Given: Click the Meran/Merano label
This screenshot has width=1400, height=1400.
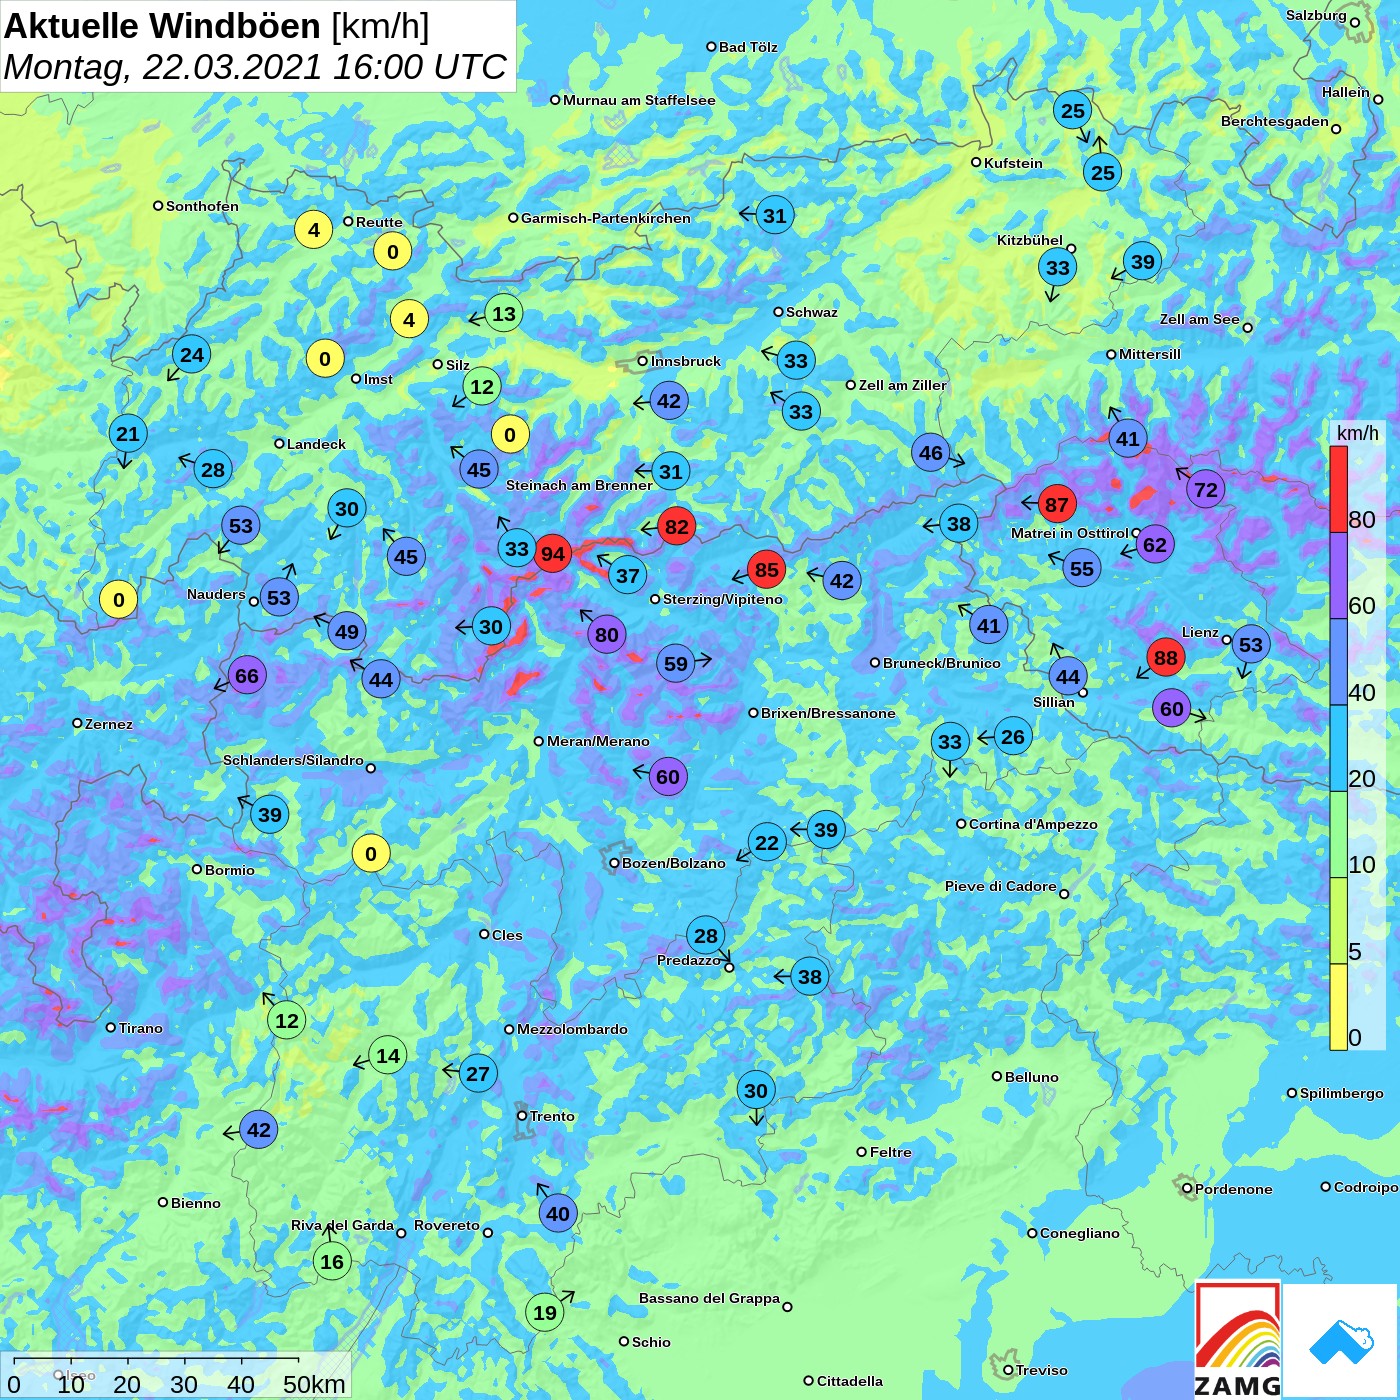Looking at the screenshot, I should point(598,741).
